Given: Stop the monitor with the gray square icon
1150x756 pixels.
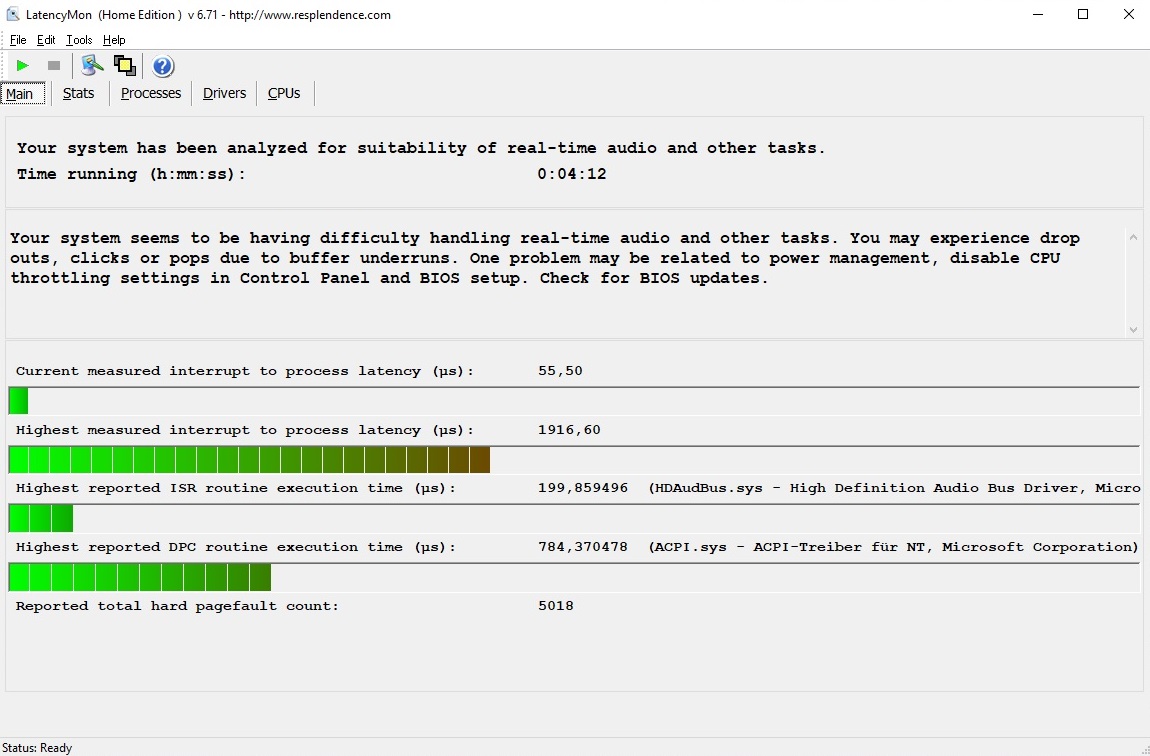Looking at the screenshot, I should (x=54, y=66).
